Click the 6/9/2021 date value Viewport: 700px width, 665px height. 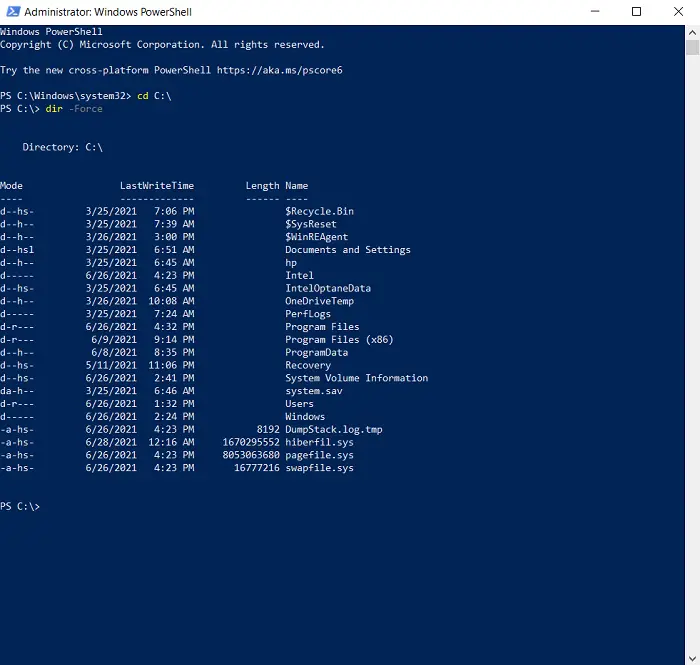114,340
